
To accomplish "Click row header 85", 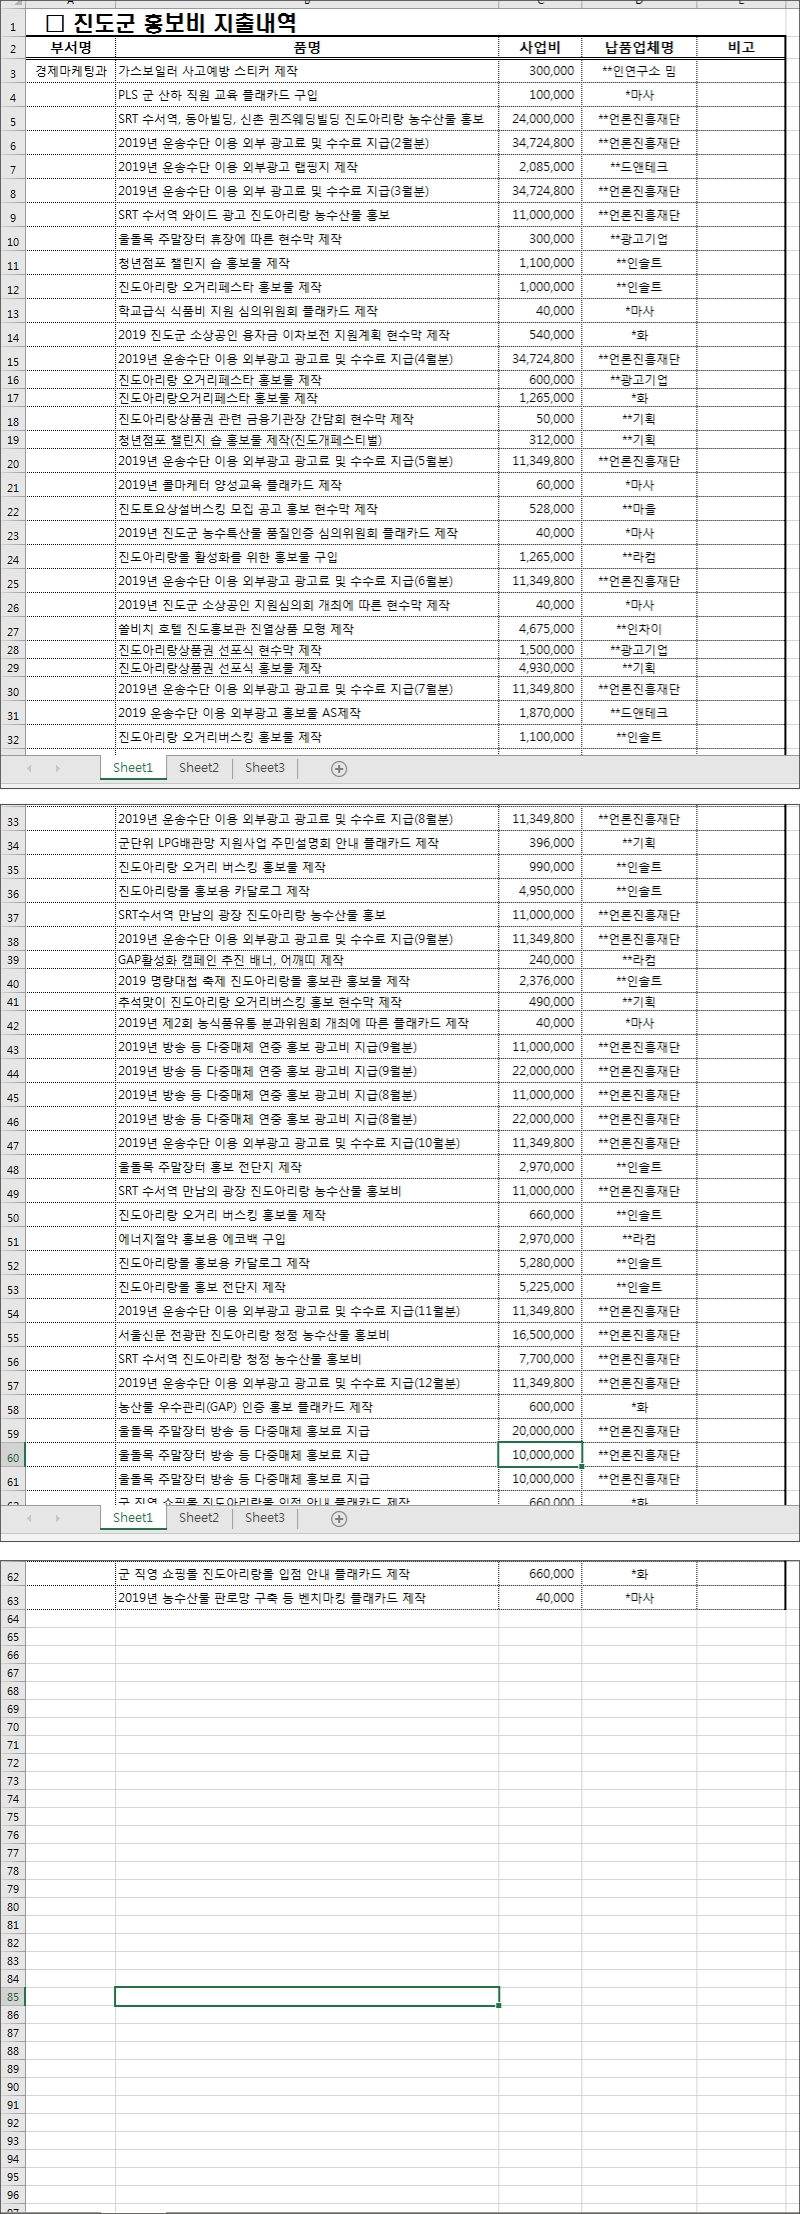I will [13, 1997].
